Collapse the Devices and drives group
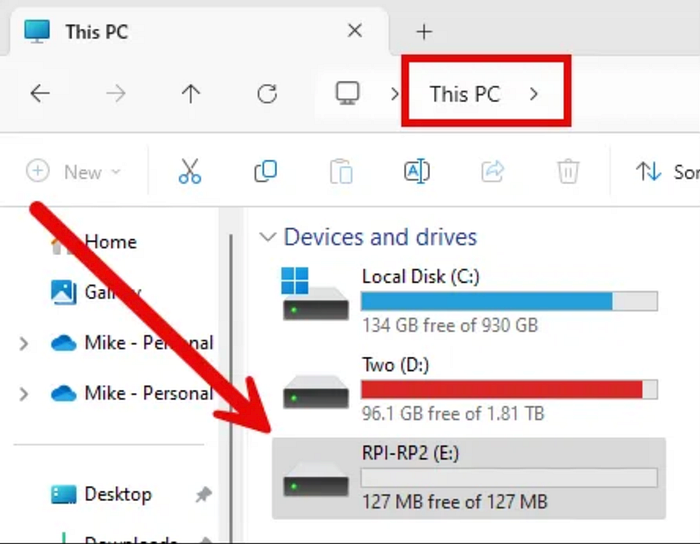 click(x=267, y=238)
